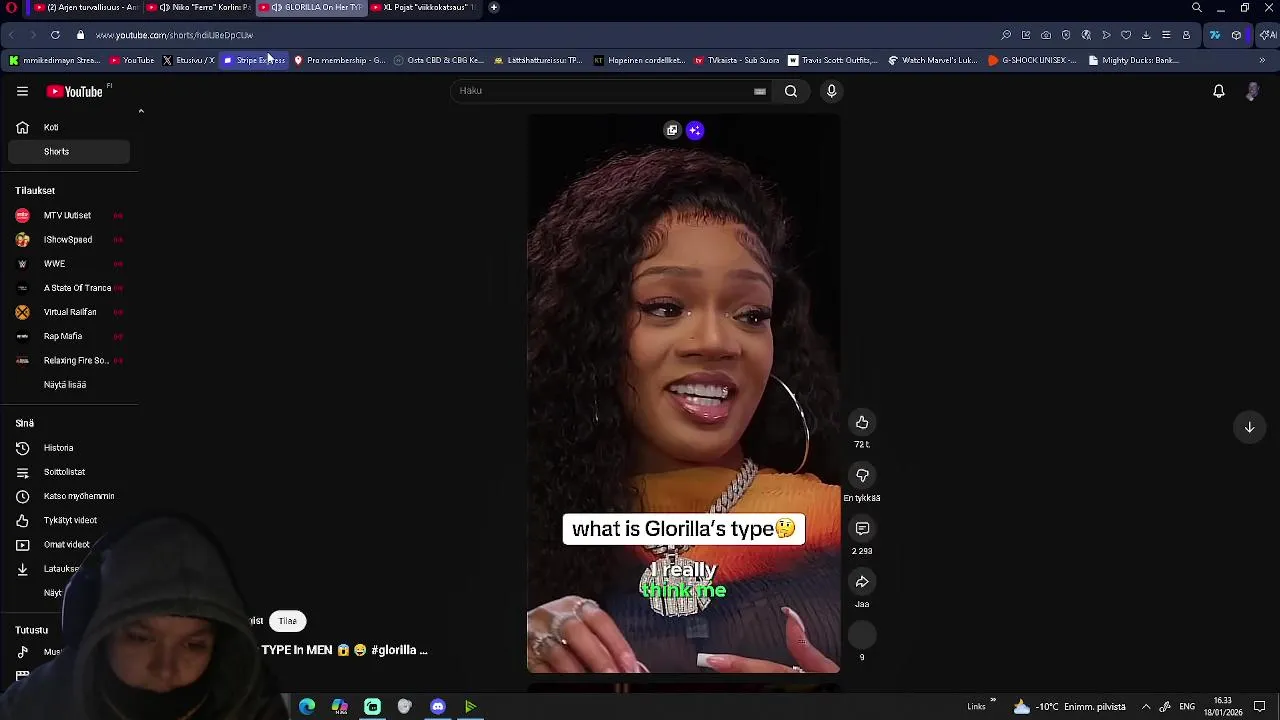The height and width of the screenshot is (720, 1280).
Task: Open the AI button in browser toolbar
Action: [x=1268, y=35]
